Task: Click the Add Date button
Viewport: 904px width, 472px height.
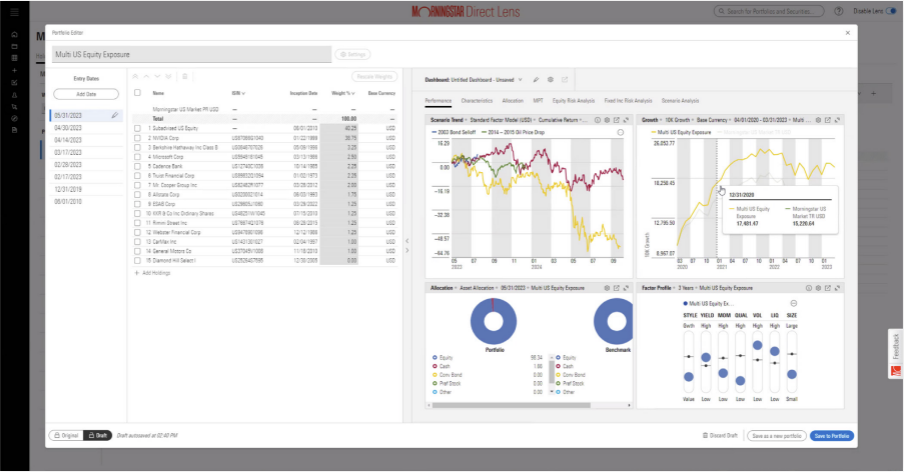Action: (84, 94)
